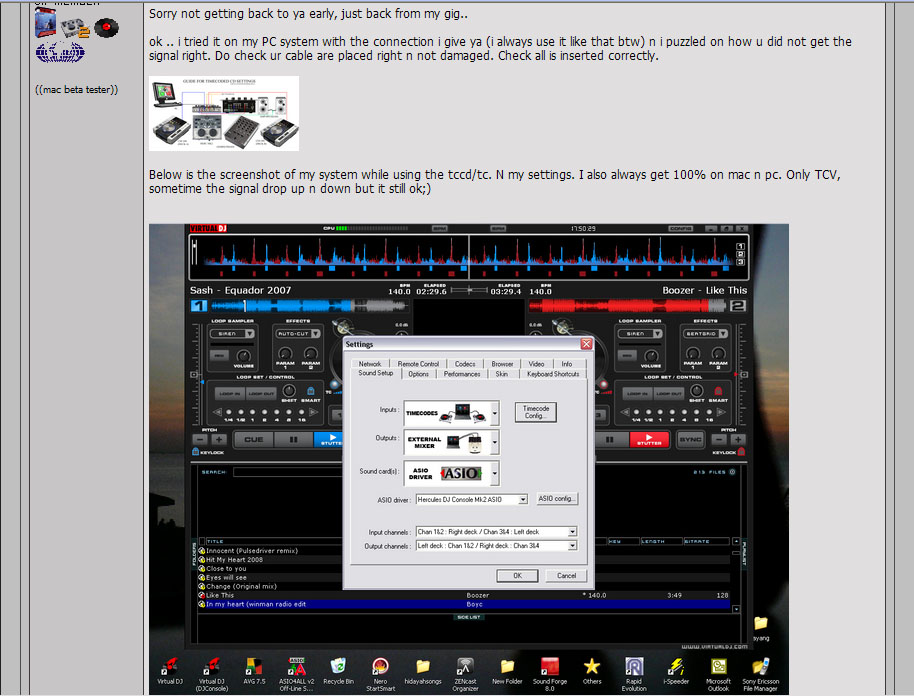Viewport: 914px width, 696px height.
Task: Select the 16-beat loop length on right deck
Action: coord(709,413)
